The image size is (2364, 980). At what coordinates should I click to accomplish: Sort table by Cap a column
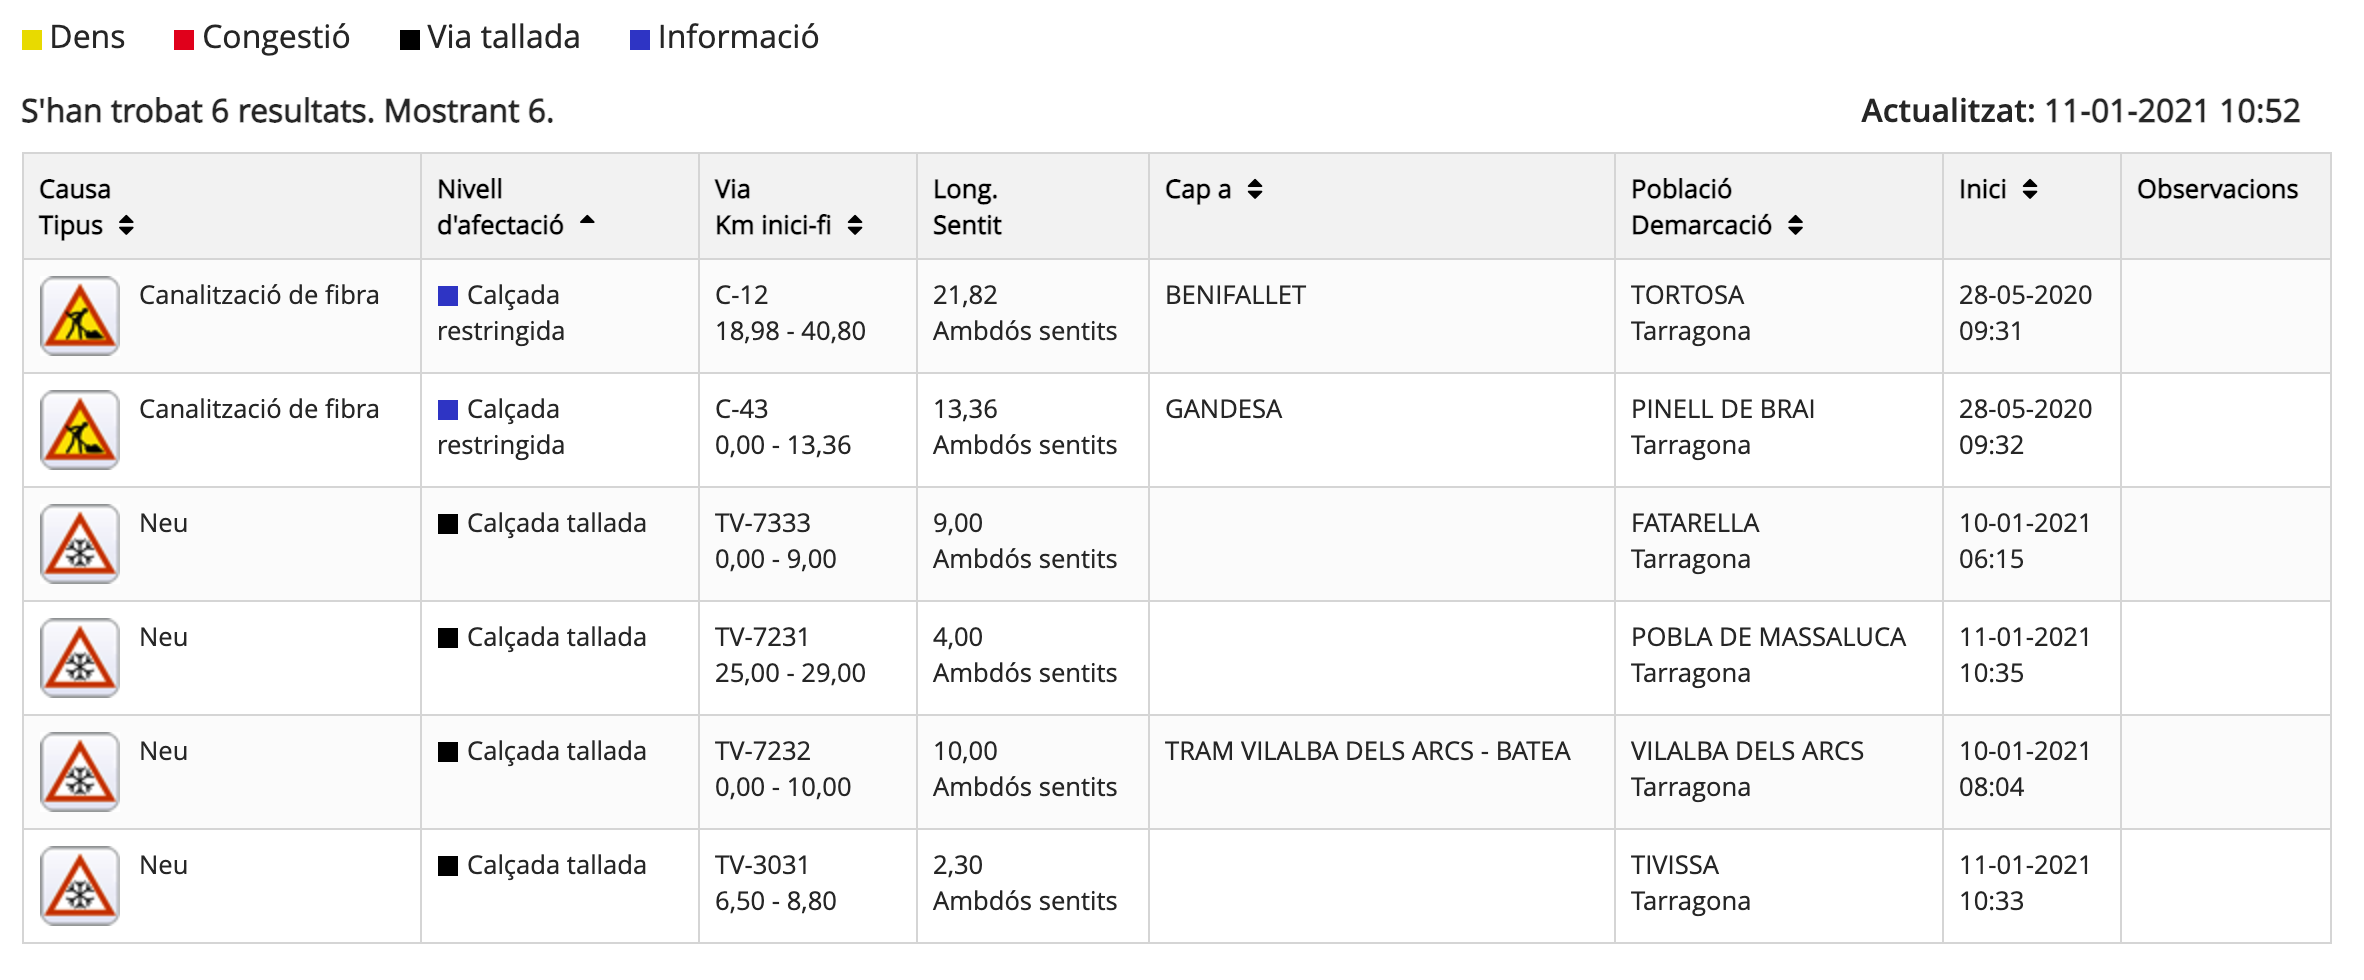coord(1255,189)
